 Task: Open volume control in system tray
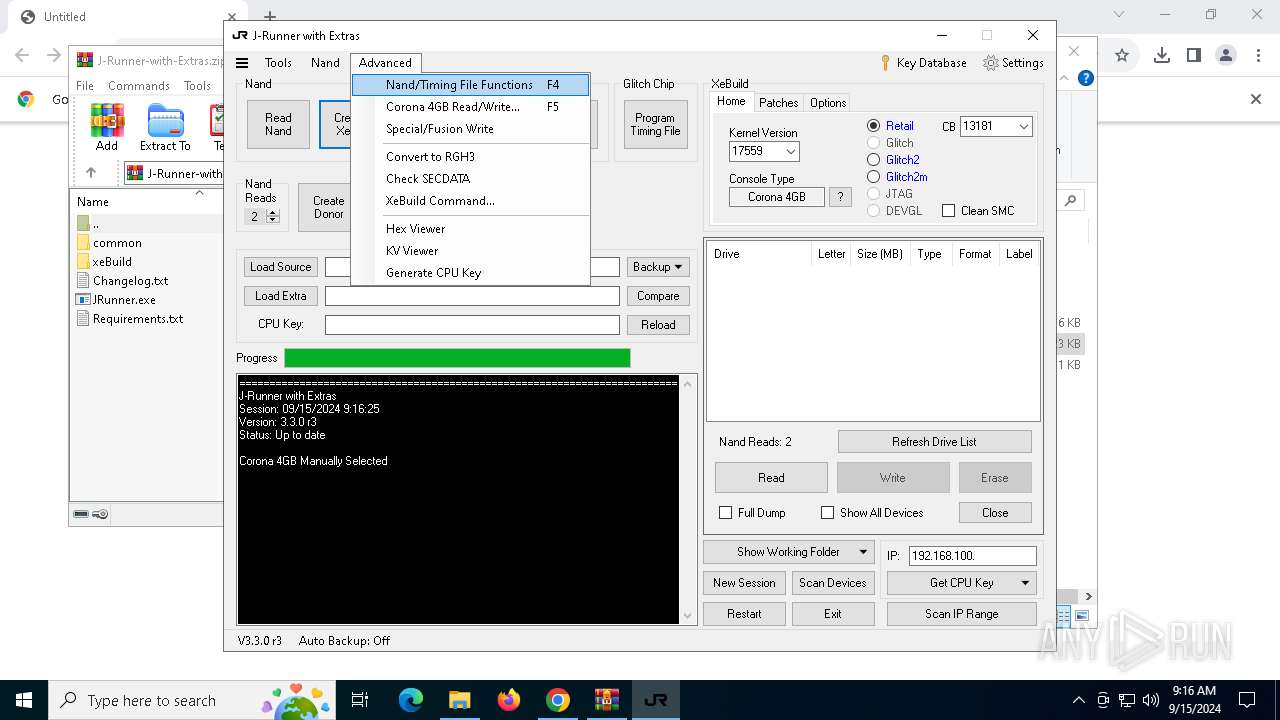(1150, 700)
